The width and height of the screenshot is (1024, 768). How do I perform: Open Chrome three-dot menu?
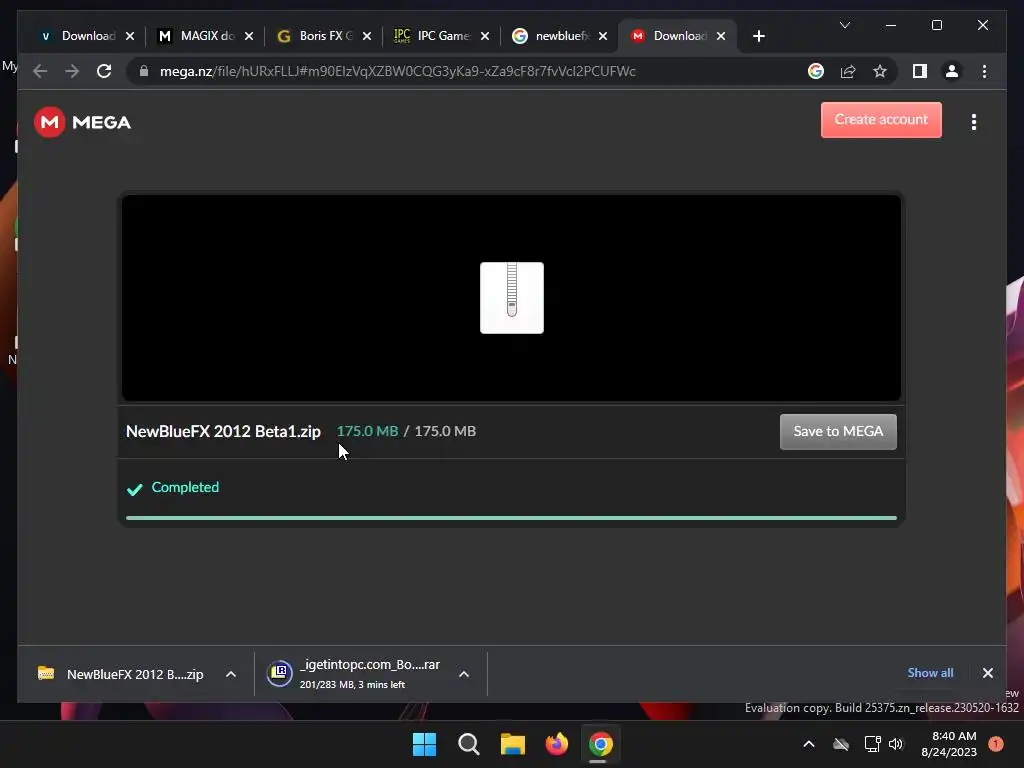tap(984, 71)
